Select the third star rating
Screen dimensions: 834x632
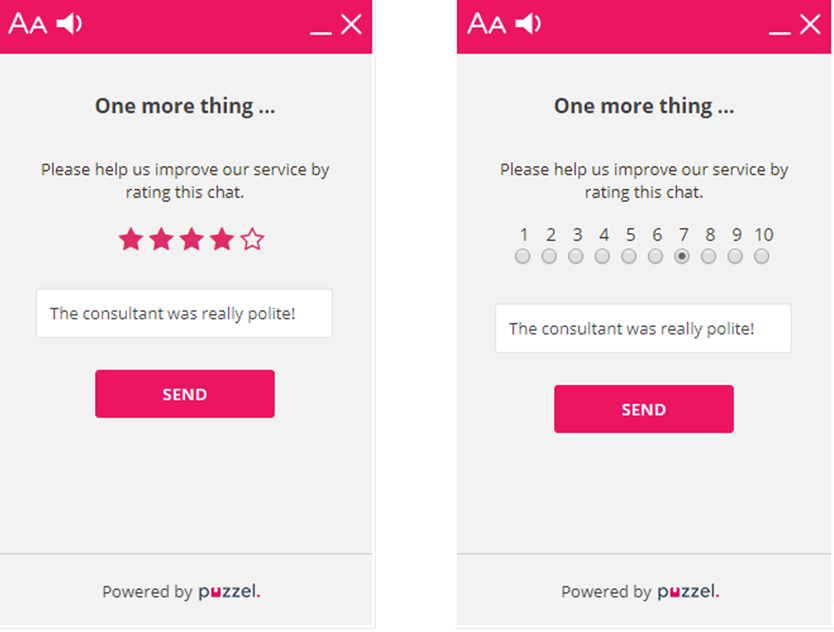191,239
